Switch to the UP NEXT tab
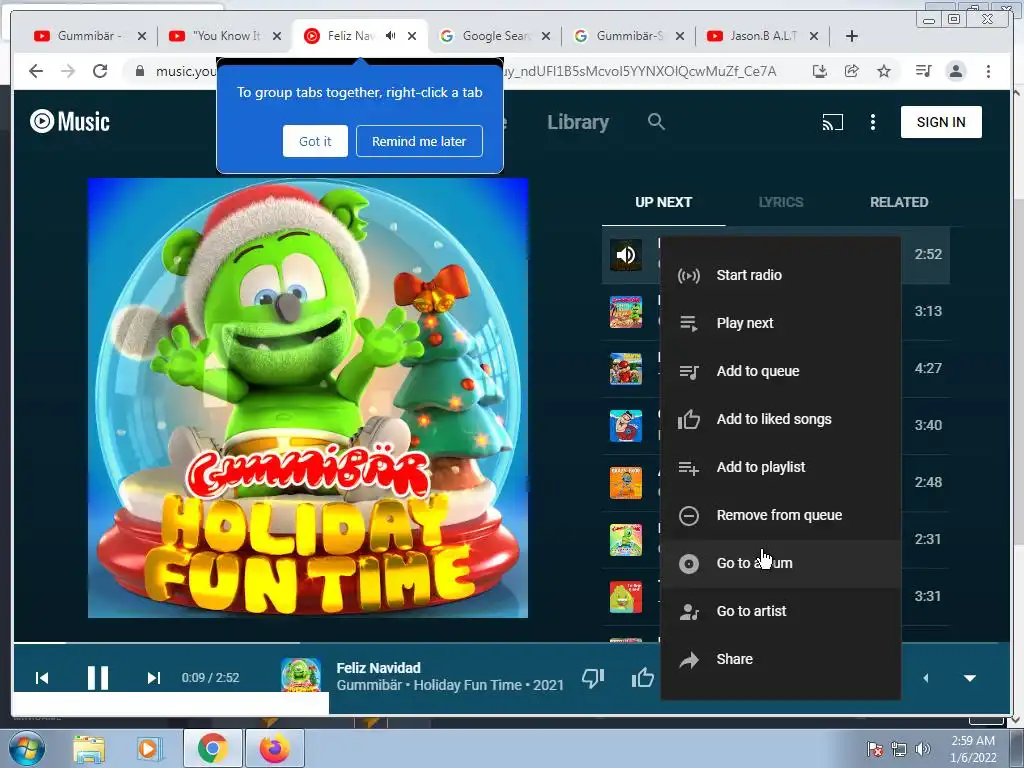The image size is (1024, 768). pyautogui.click(x=664, y=202)
